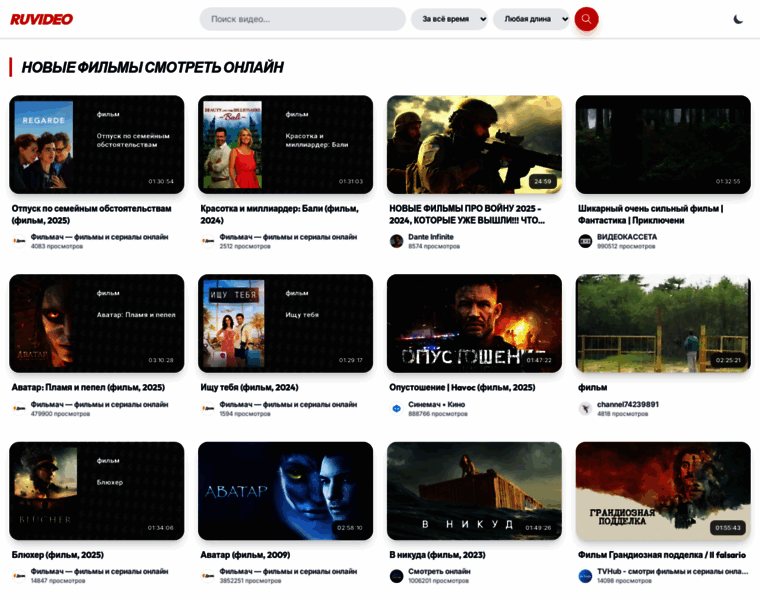760x600 pixels.
Task: Click the Синемач • Кино channel avatar
Action: tap(396, 408)
